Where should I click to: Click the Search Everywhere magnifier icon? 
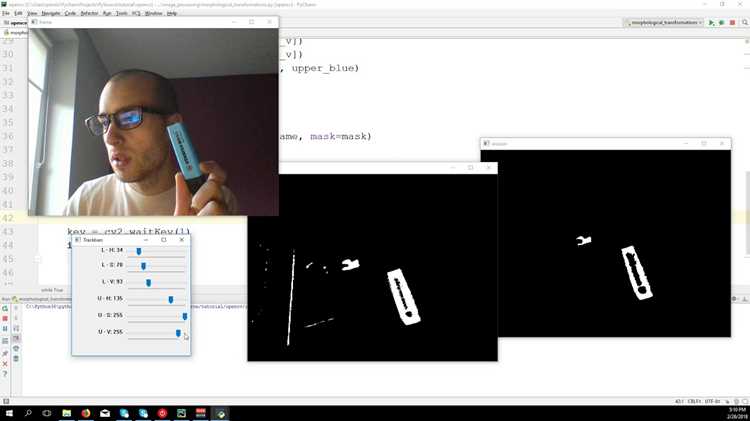point(745,22)
